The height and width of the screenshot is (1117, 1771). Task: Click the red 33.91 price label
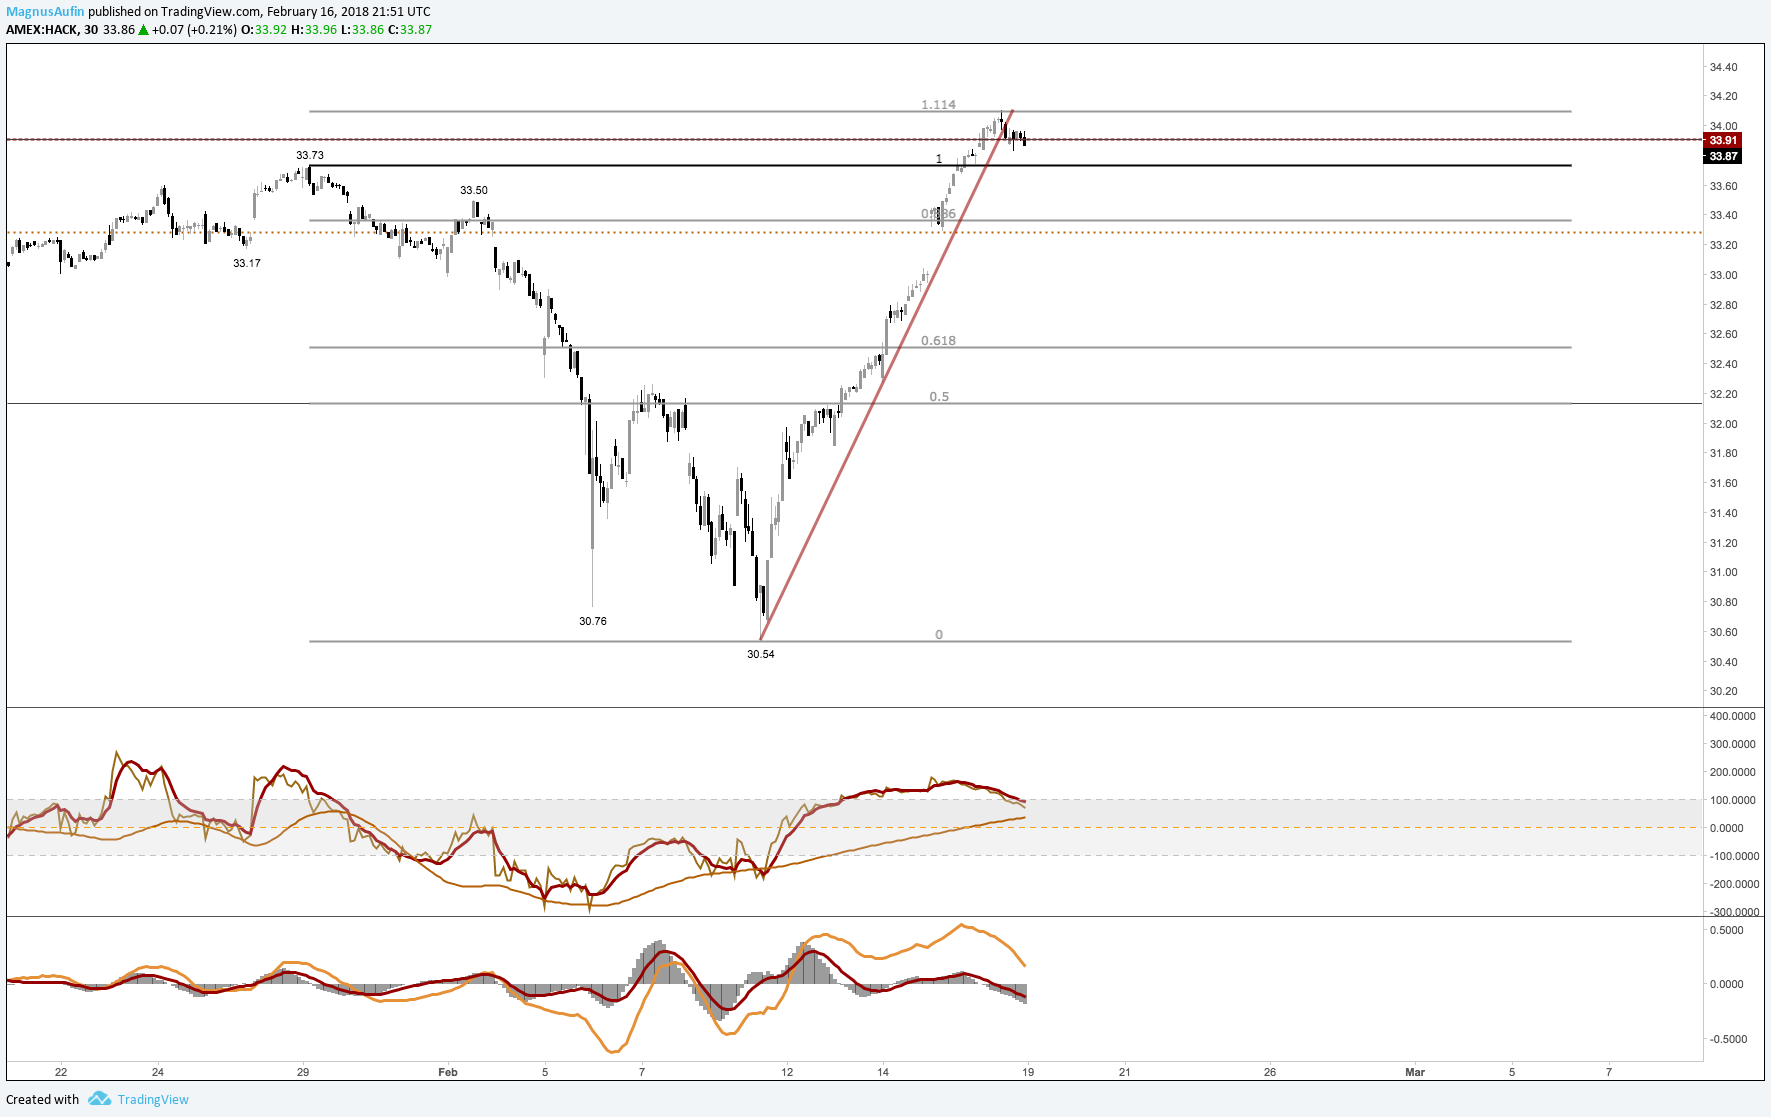(1723, 141)
